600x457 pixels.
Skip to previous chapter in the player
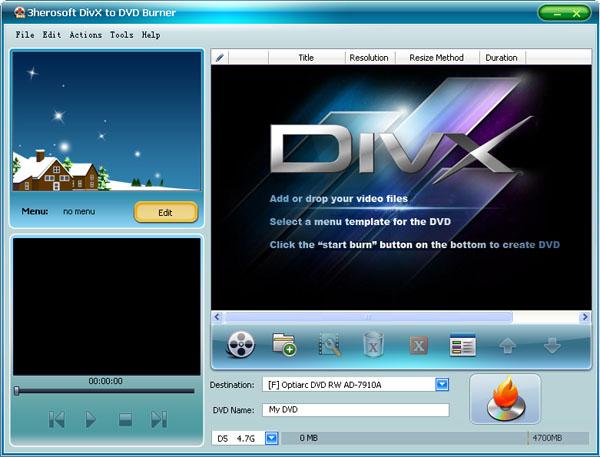coord(57,419)
